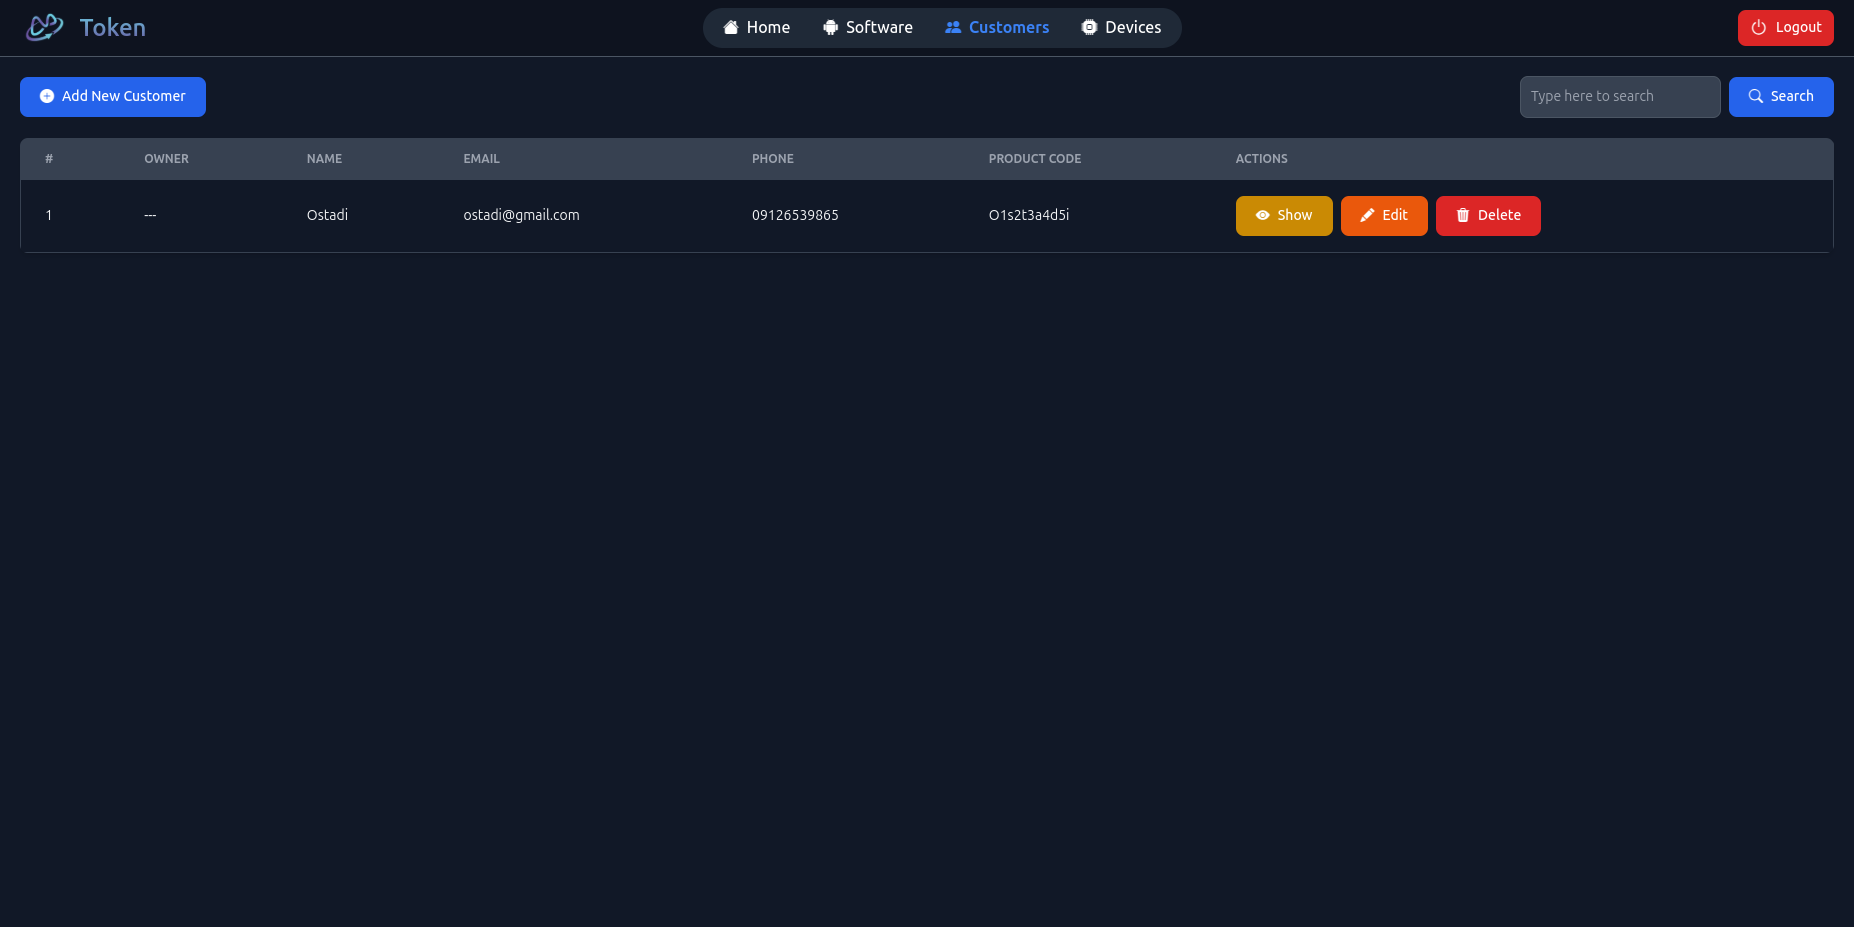This screenshot has height=927, width=1854.
Task: Click the pencil icon to edit Ostadi
Action: [x=1367, y=215]
